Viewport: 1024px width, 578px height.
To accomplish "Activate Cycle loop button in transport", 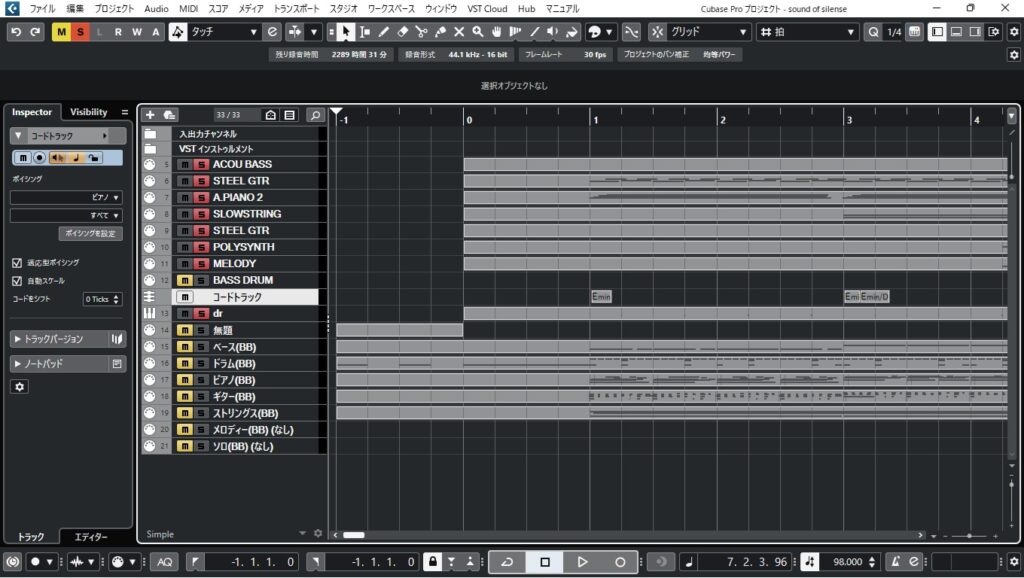I will tap(507, 562).
